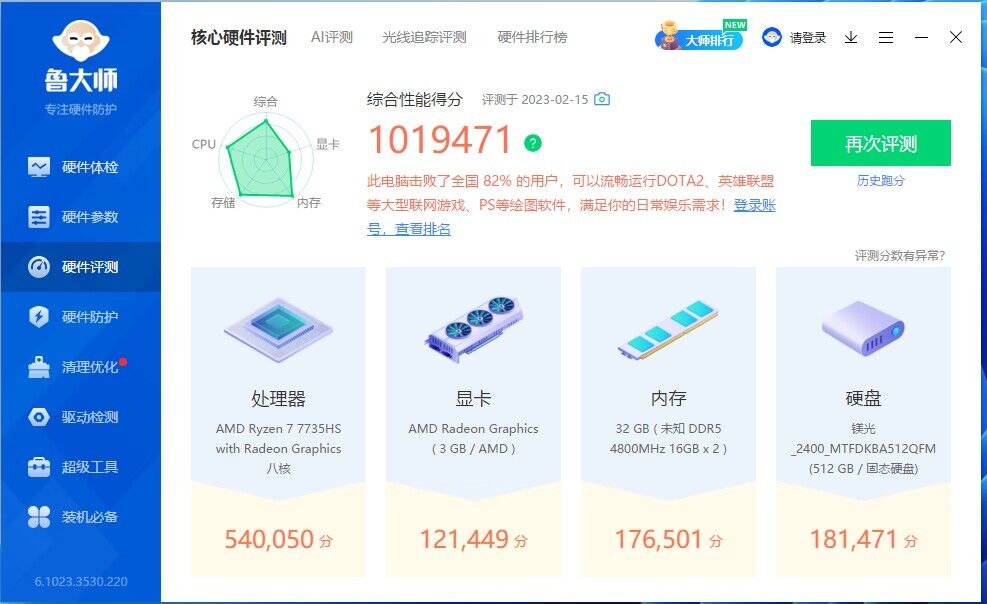Open the 驱动检测 driver detection panel
This screenshot has width=987, height=604.
(x=80, y=416)
